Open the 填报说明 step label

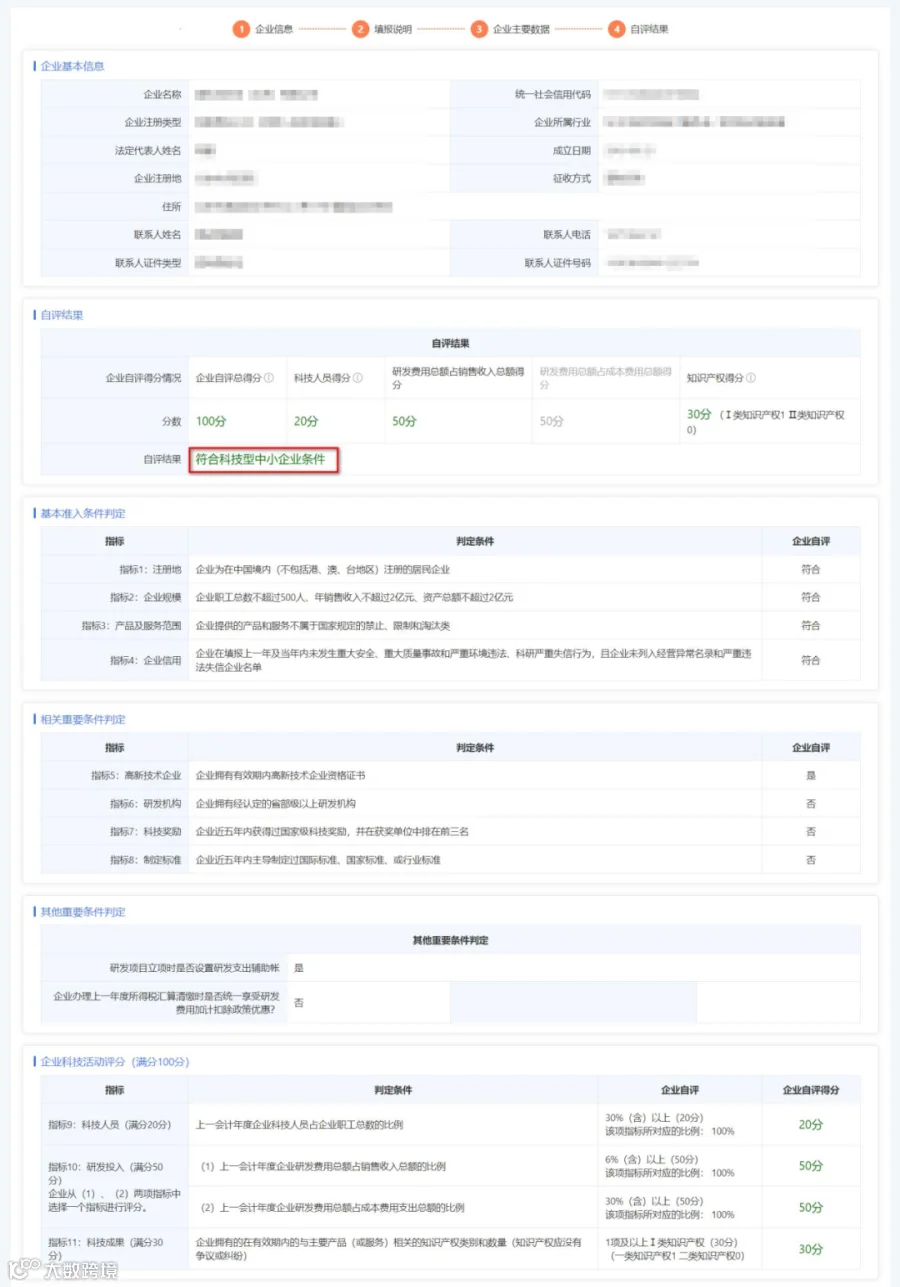point(393,29)
